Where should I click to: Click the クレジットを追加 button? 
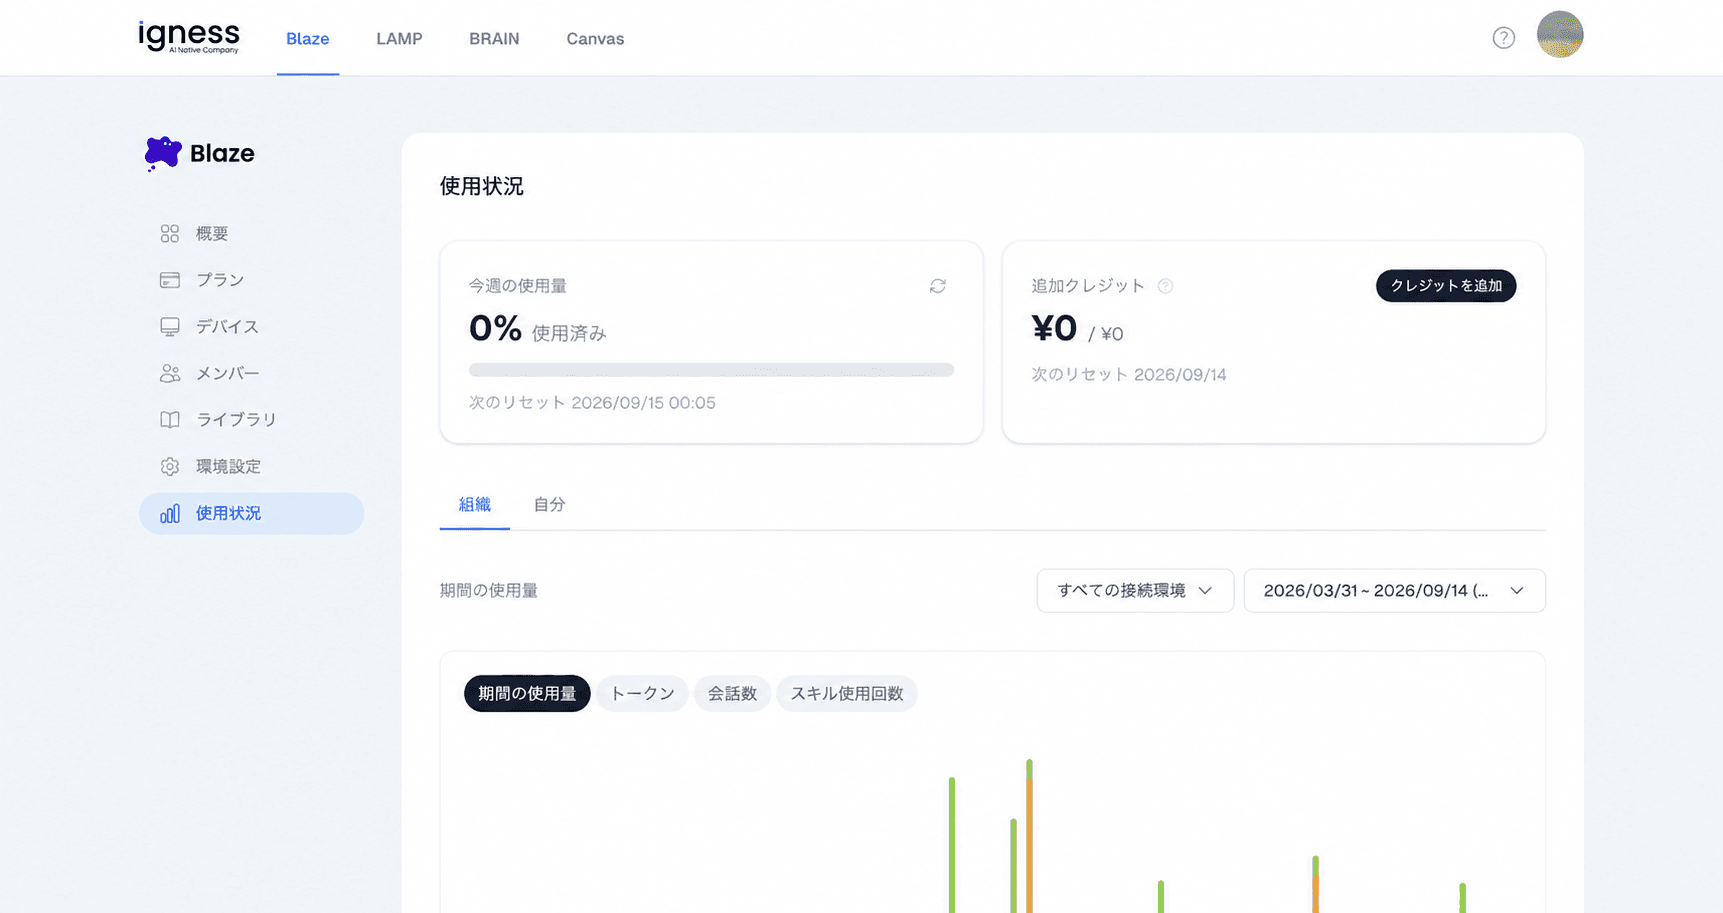[x=1446, y=286]
